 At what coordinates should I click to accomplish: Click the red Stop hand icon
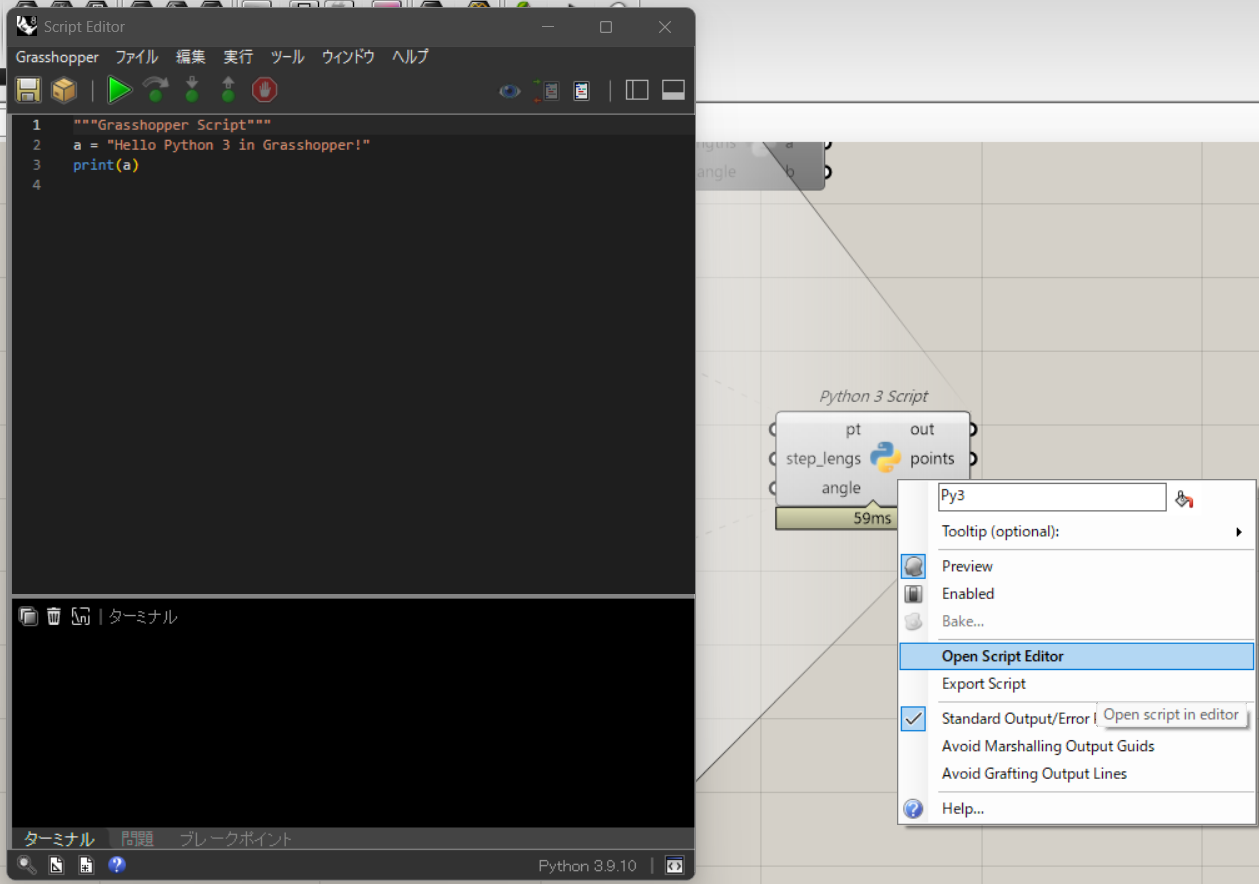point(264,90)
